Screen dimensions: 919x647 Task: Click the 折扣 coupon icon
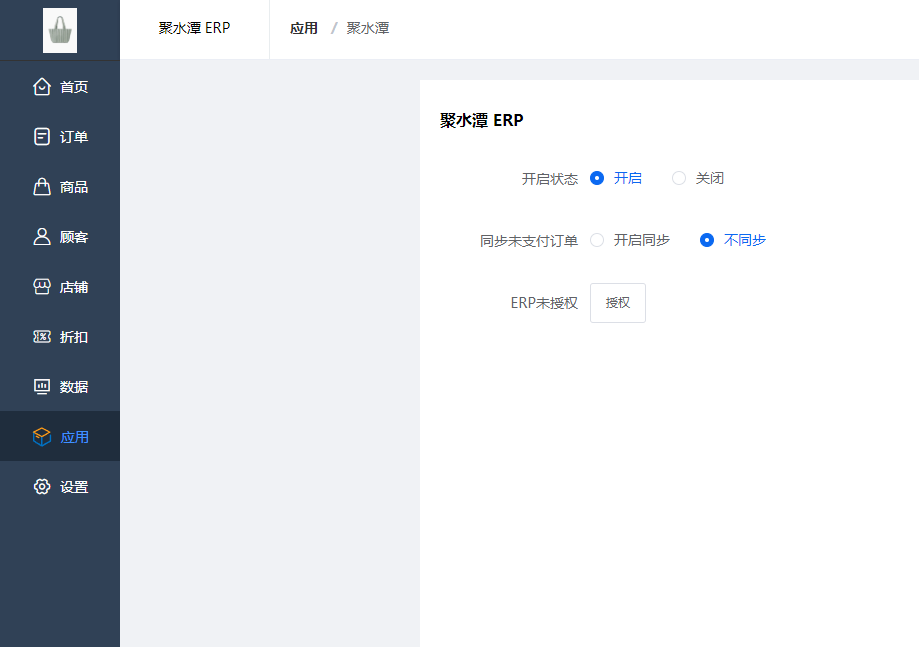tap(42, 337)
